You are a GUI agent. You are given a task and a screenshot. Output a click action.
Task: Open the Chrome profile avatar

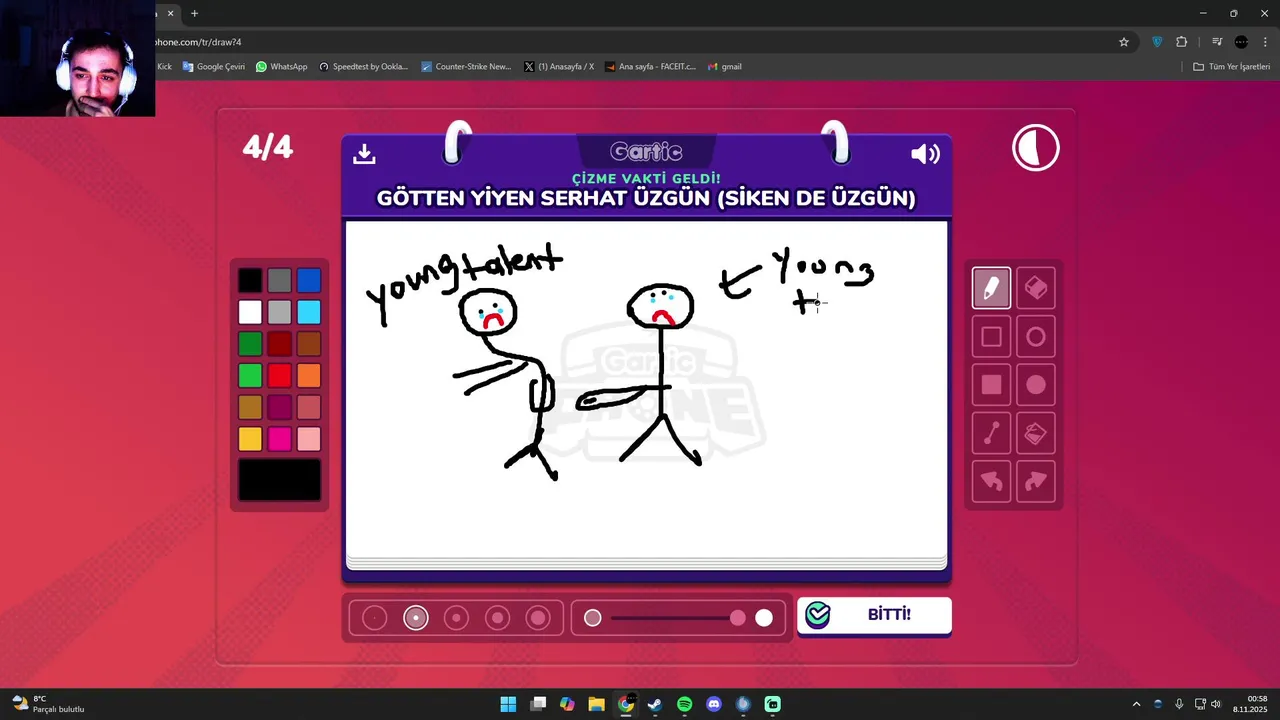(x=1241, y=42)
